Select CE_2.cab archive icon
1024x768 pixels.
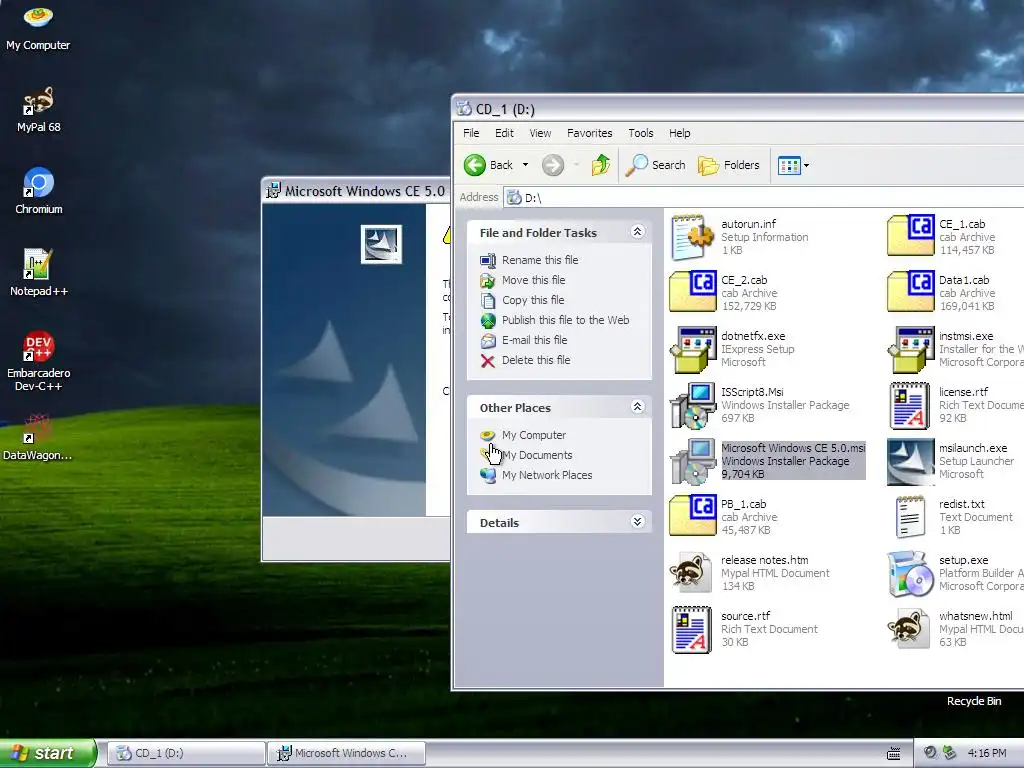click(693, 292)
